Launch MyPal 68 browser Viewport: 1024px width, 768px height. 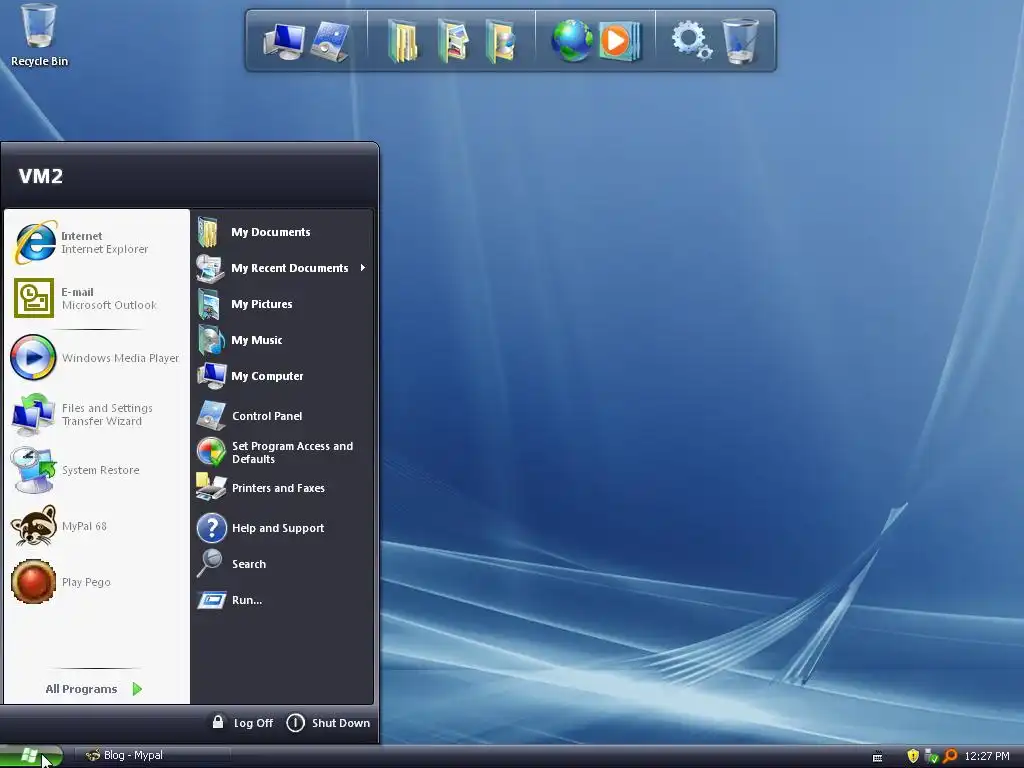97,526
